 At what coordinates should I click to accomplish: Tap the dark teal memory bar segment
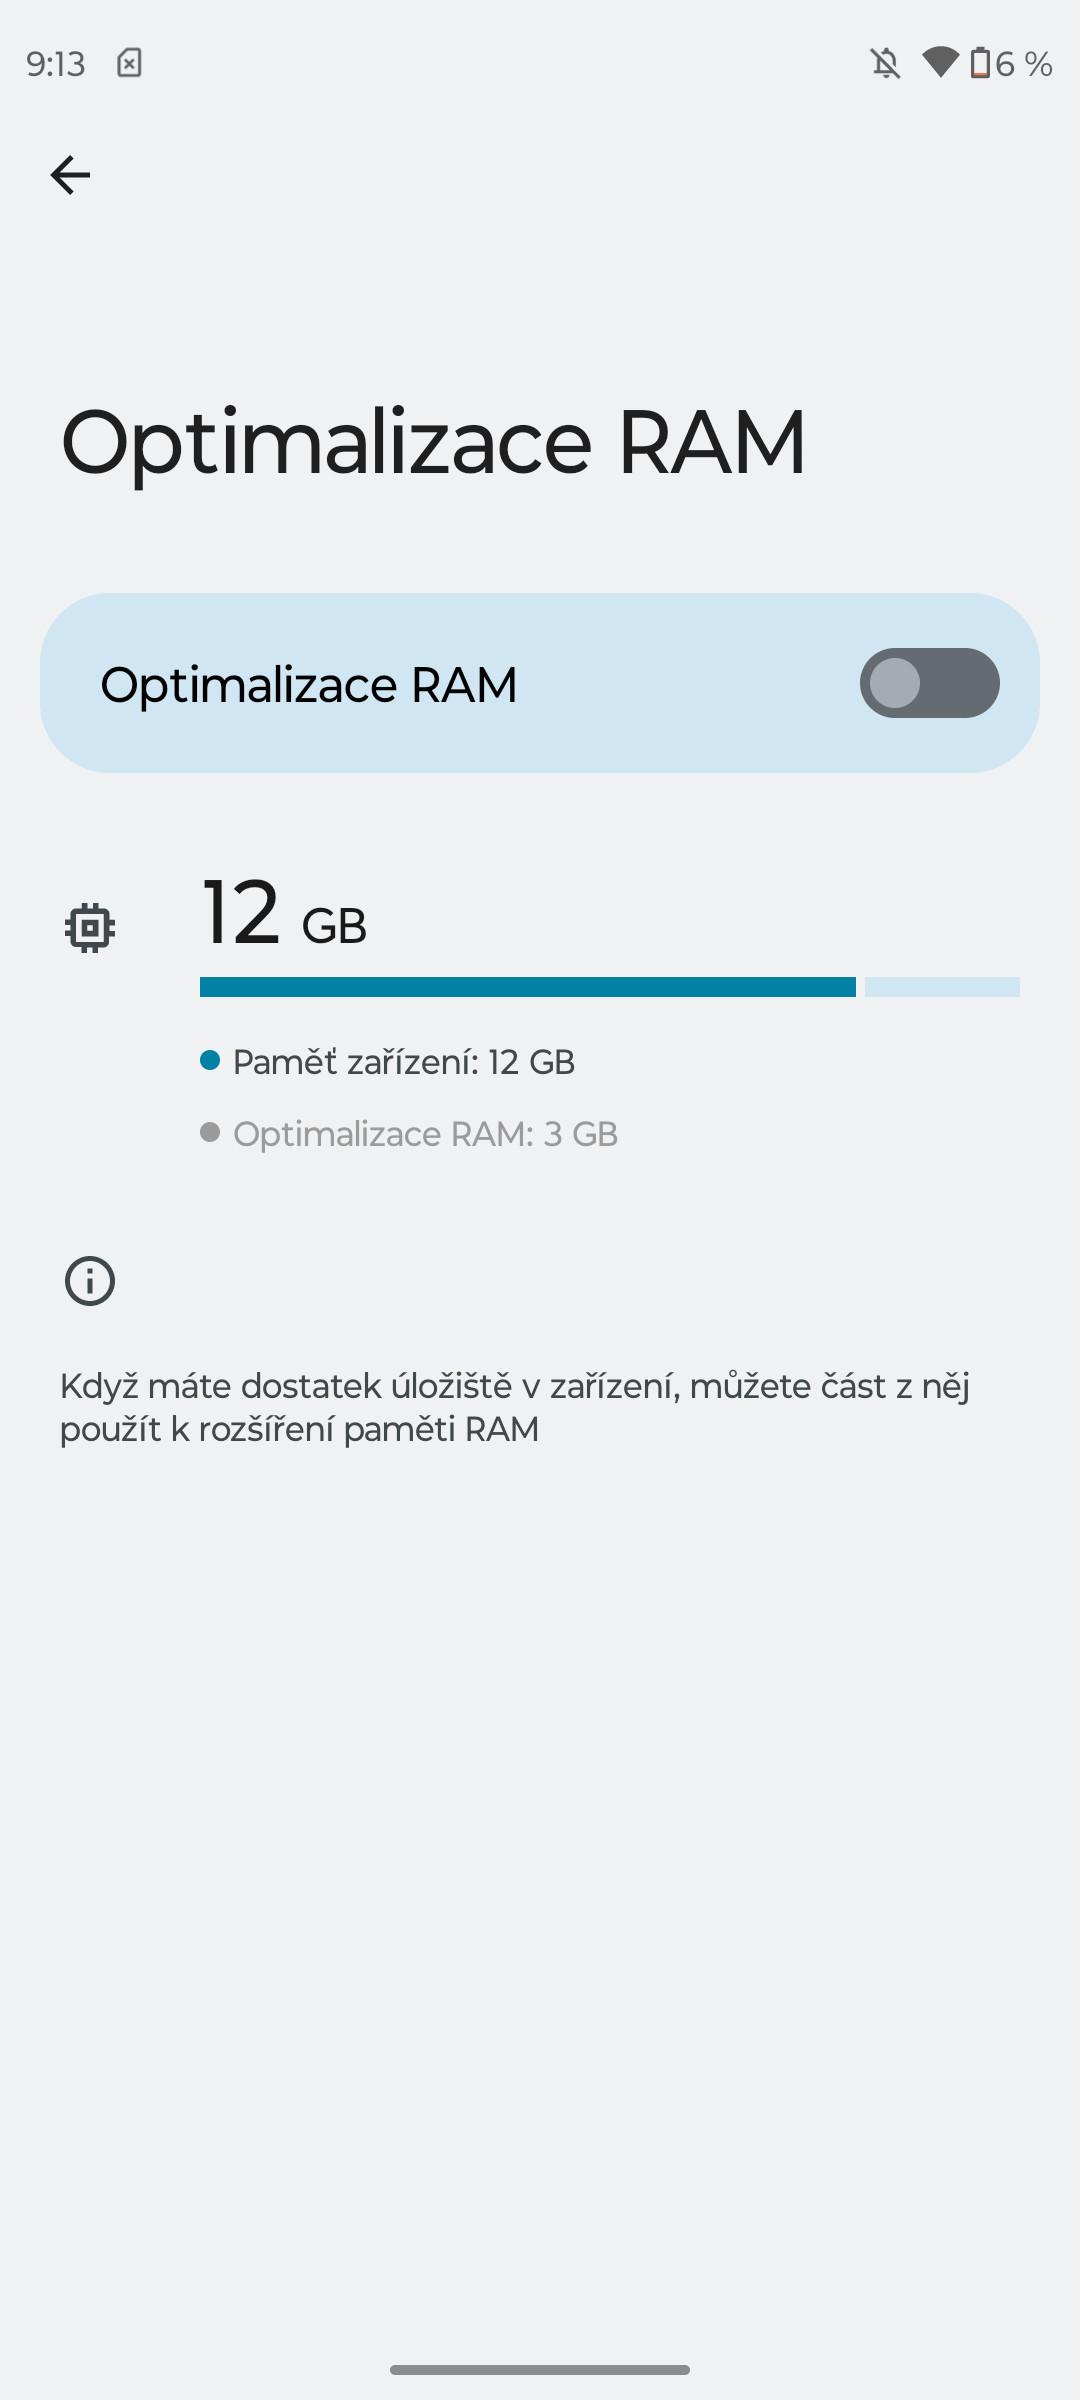tap(528, 987)
